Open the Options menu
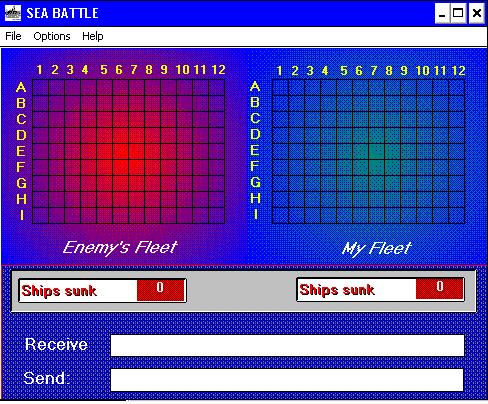The image size is (488, 404). pyautogui.click(x=52, y=36)
